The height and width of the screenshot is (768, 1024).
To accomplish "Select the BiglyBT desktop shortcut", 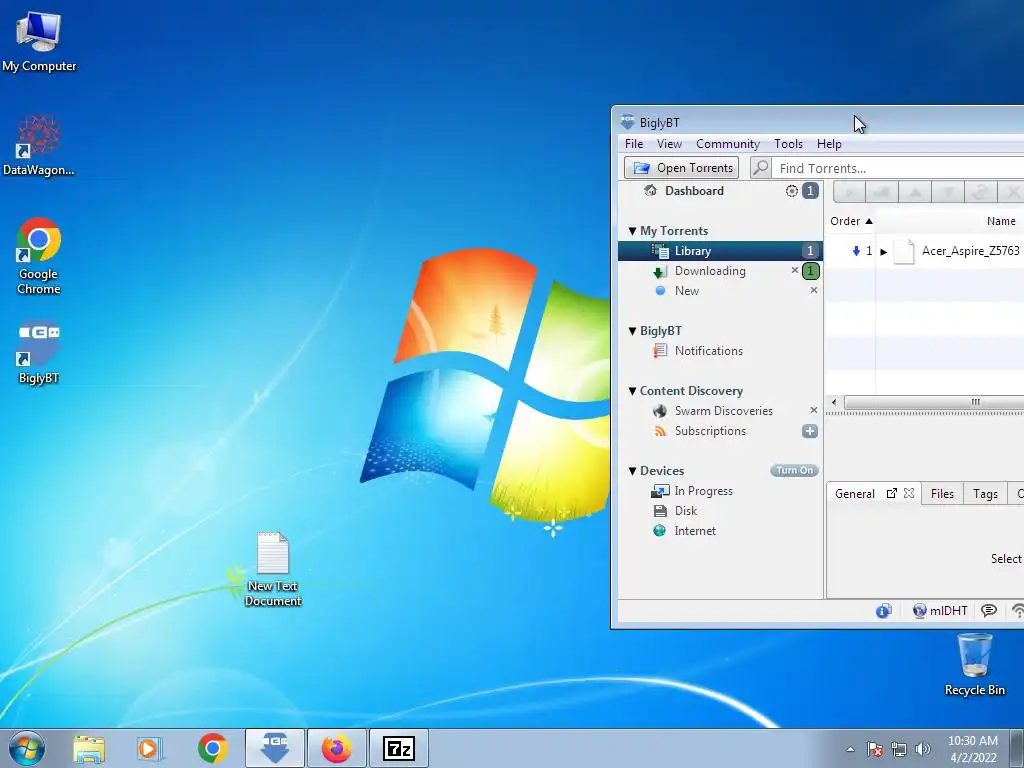I will [39, 353].
